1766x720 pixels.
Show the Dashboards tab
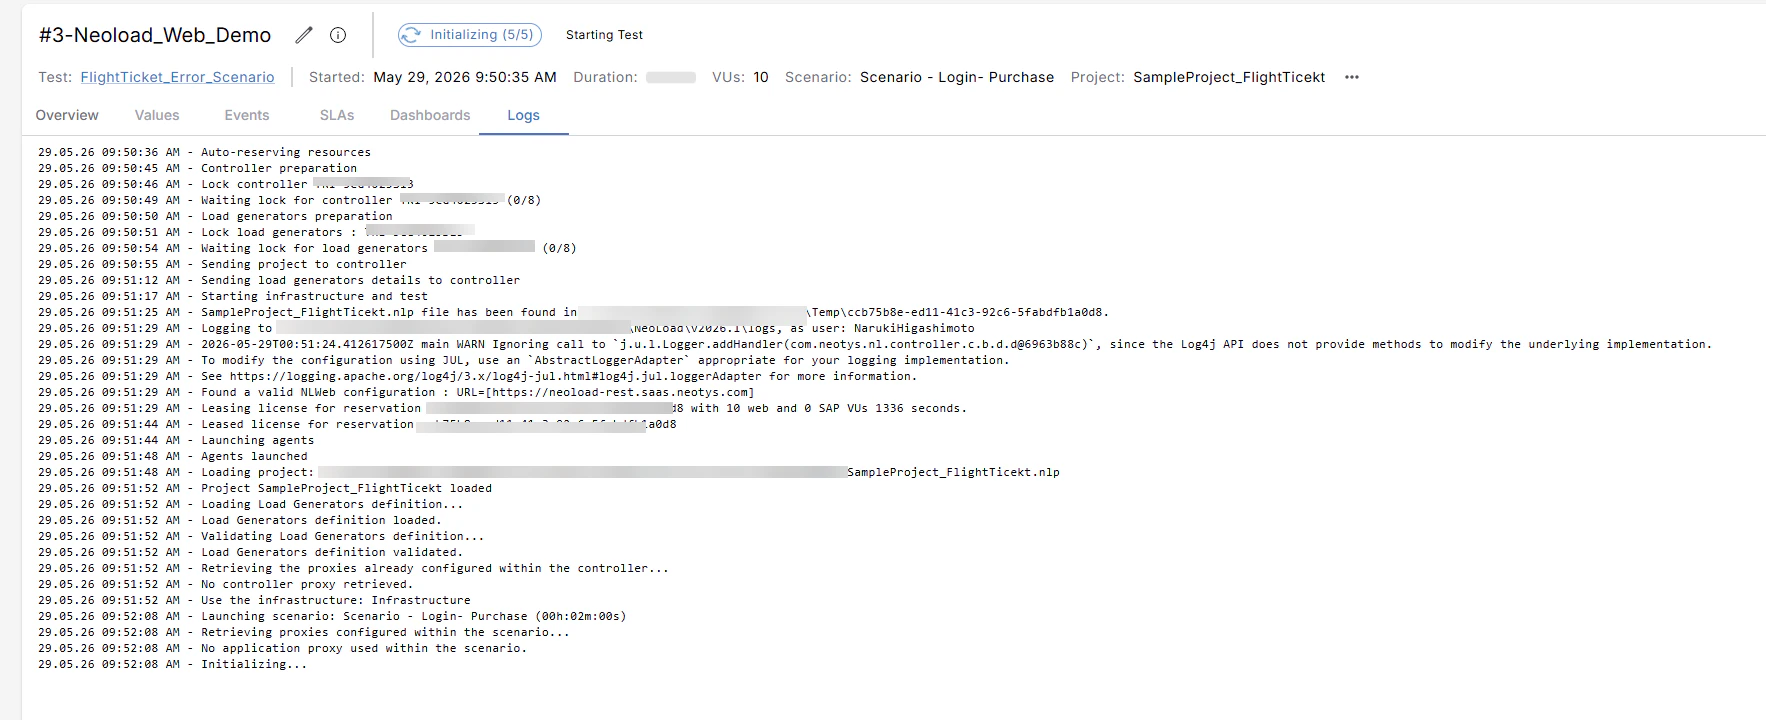430,115
